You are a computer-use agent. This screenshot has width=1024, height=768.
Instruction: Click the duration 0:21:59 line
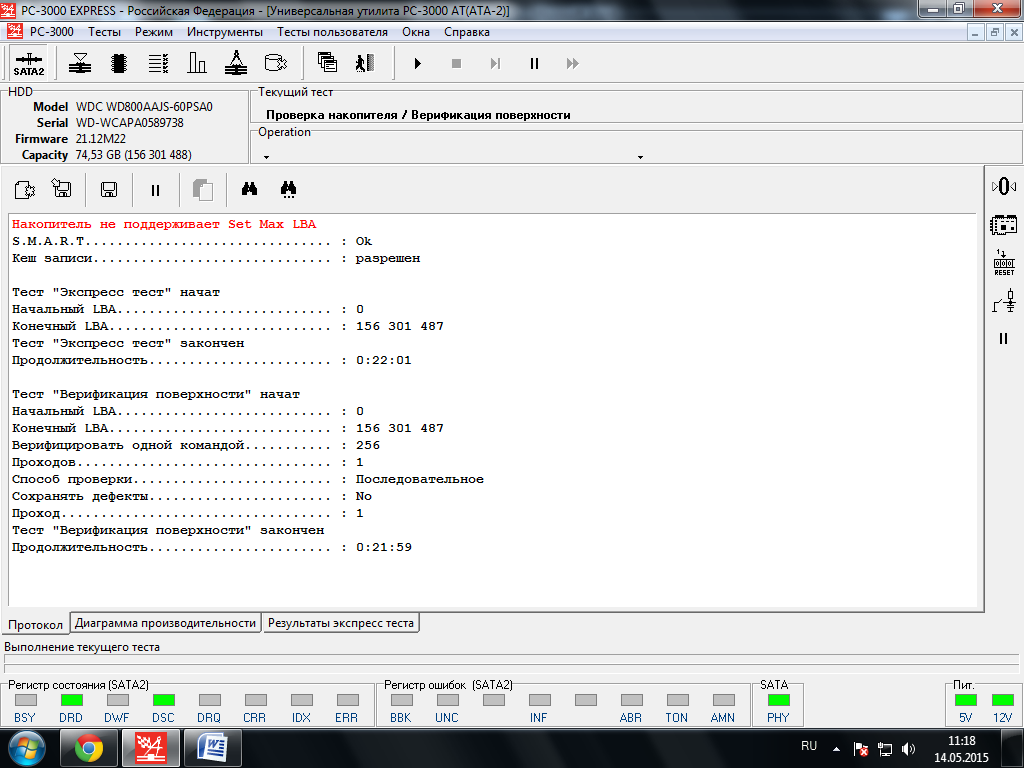[212, 547]
